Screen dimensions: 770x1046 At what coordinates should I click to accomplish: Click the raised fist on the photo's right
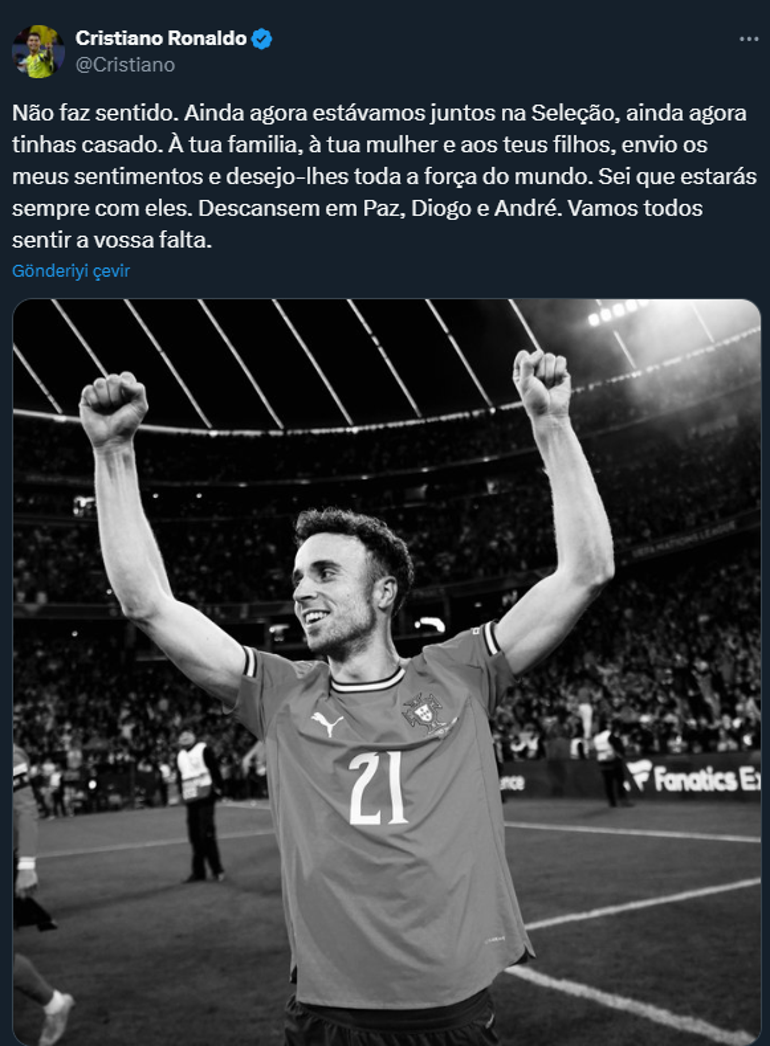click(542, 382)
